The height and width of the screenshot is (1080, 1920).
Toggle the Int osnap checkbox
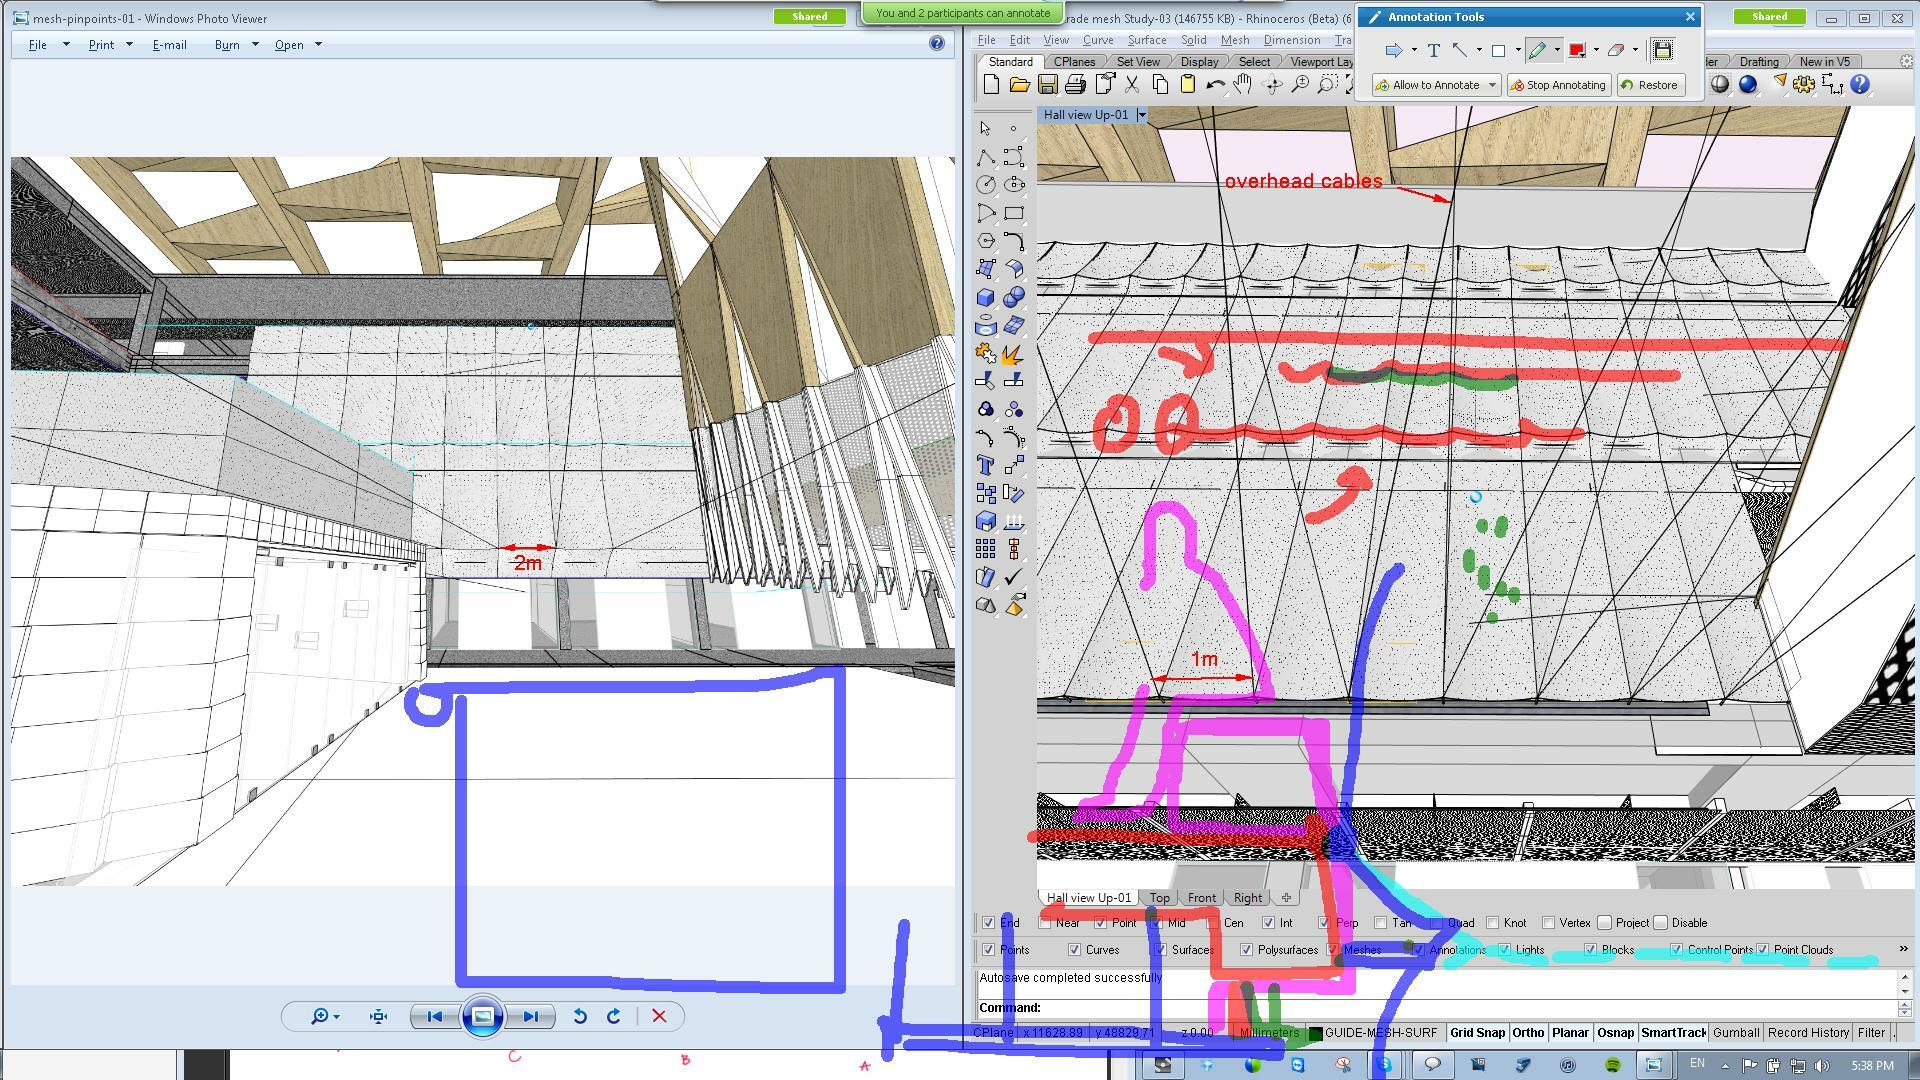click(x=1268, y=923)
